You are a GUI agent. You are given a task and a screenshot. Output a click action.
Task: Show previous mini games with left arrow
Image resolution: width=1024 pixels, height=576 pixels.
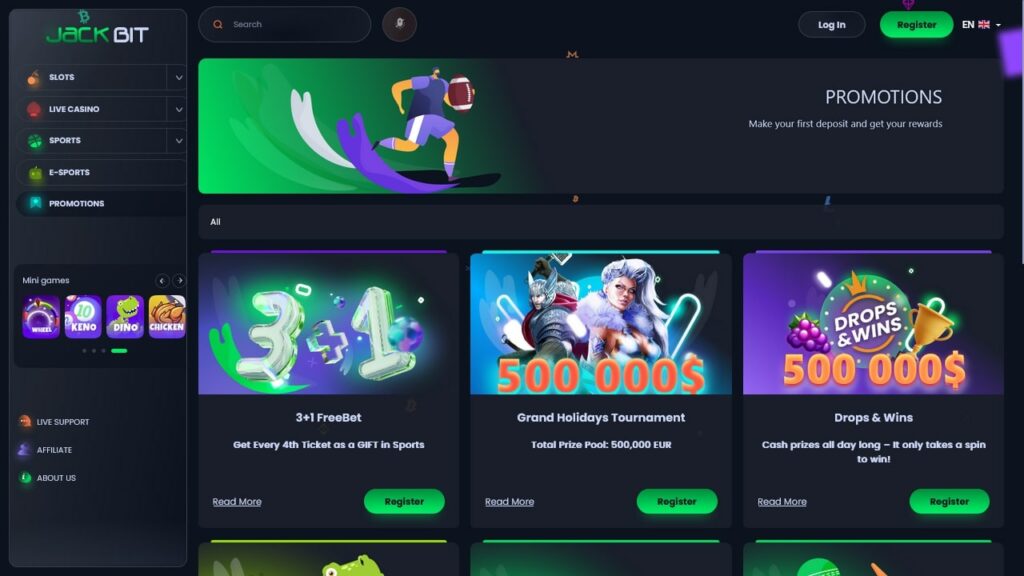click(162, 281)
